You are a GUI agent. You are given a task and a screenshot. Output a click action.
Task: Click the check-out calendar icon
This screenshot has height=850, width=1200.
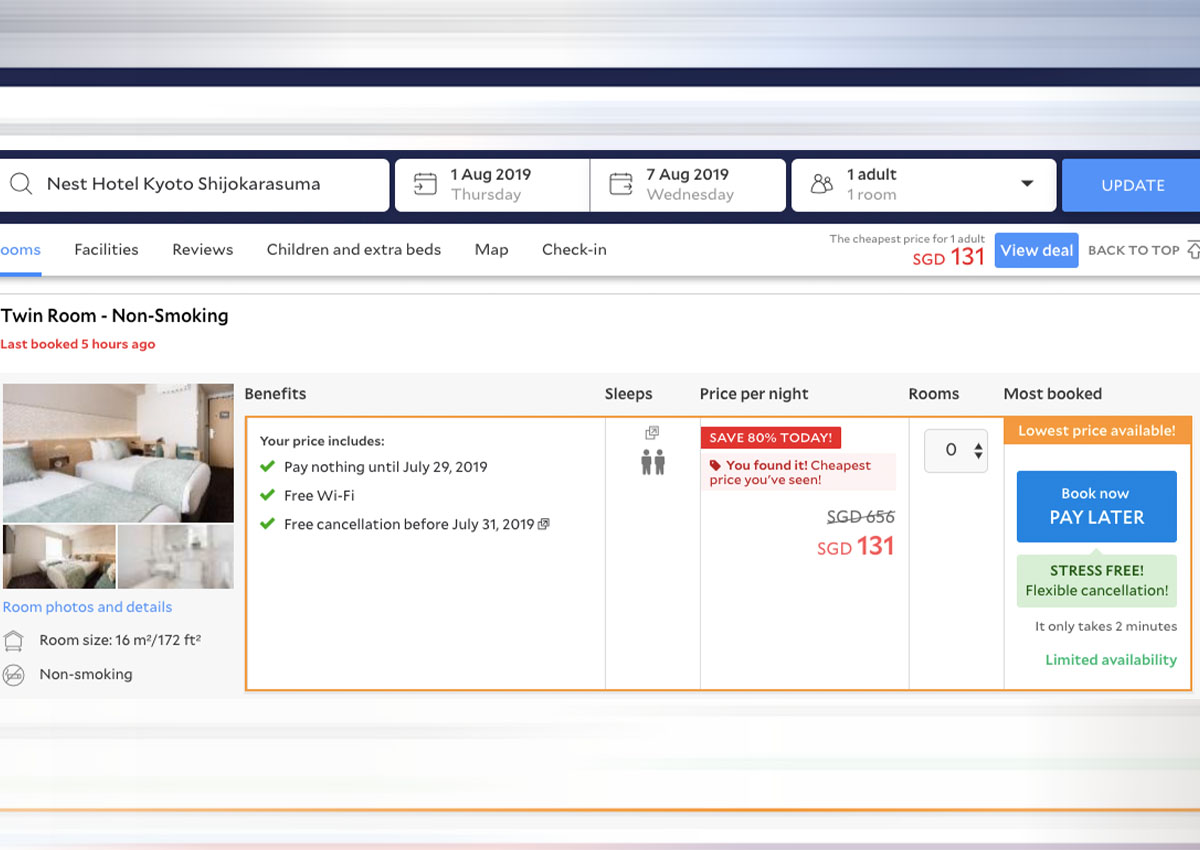(621, 185)
